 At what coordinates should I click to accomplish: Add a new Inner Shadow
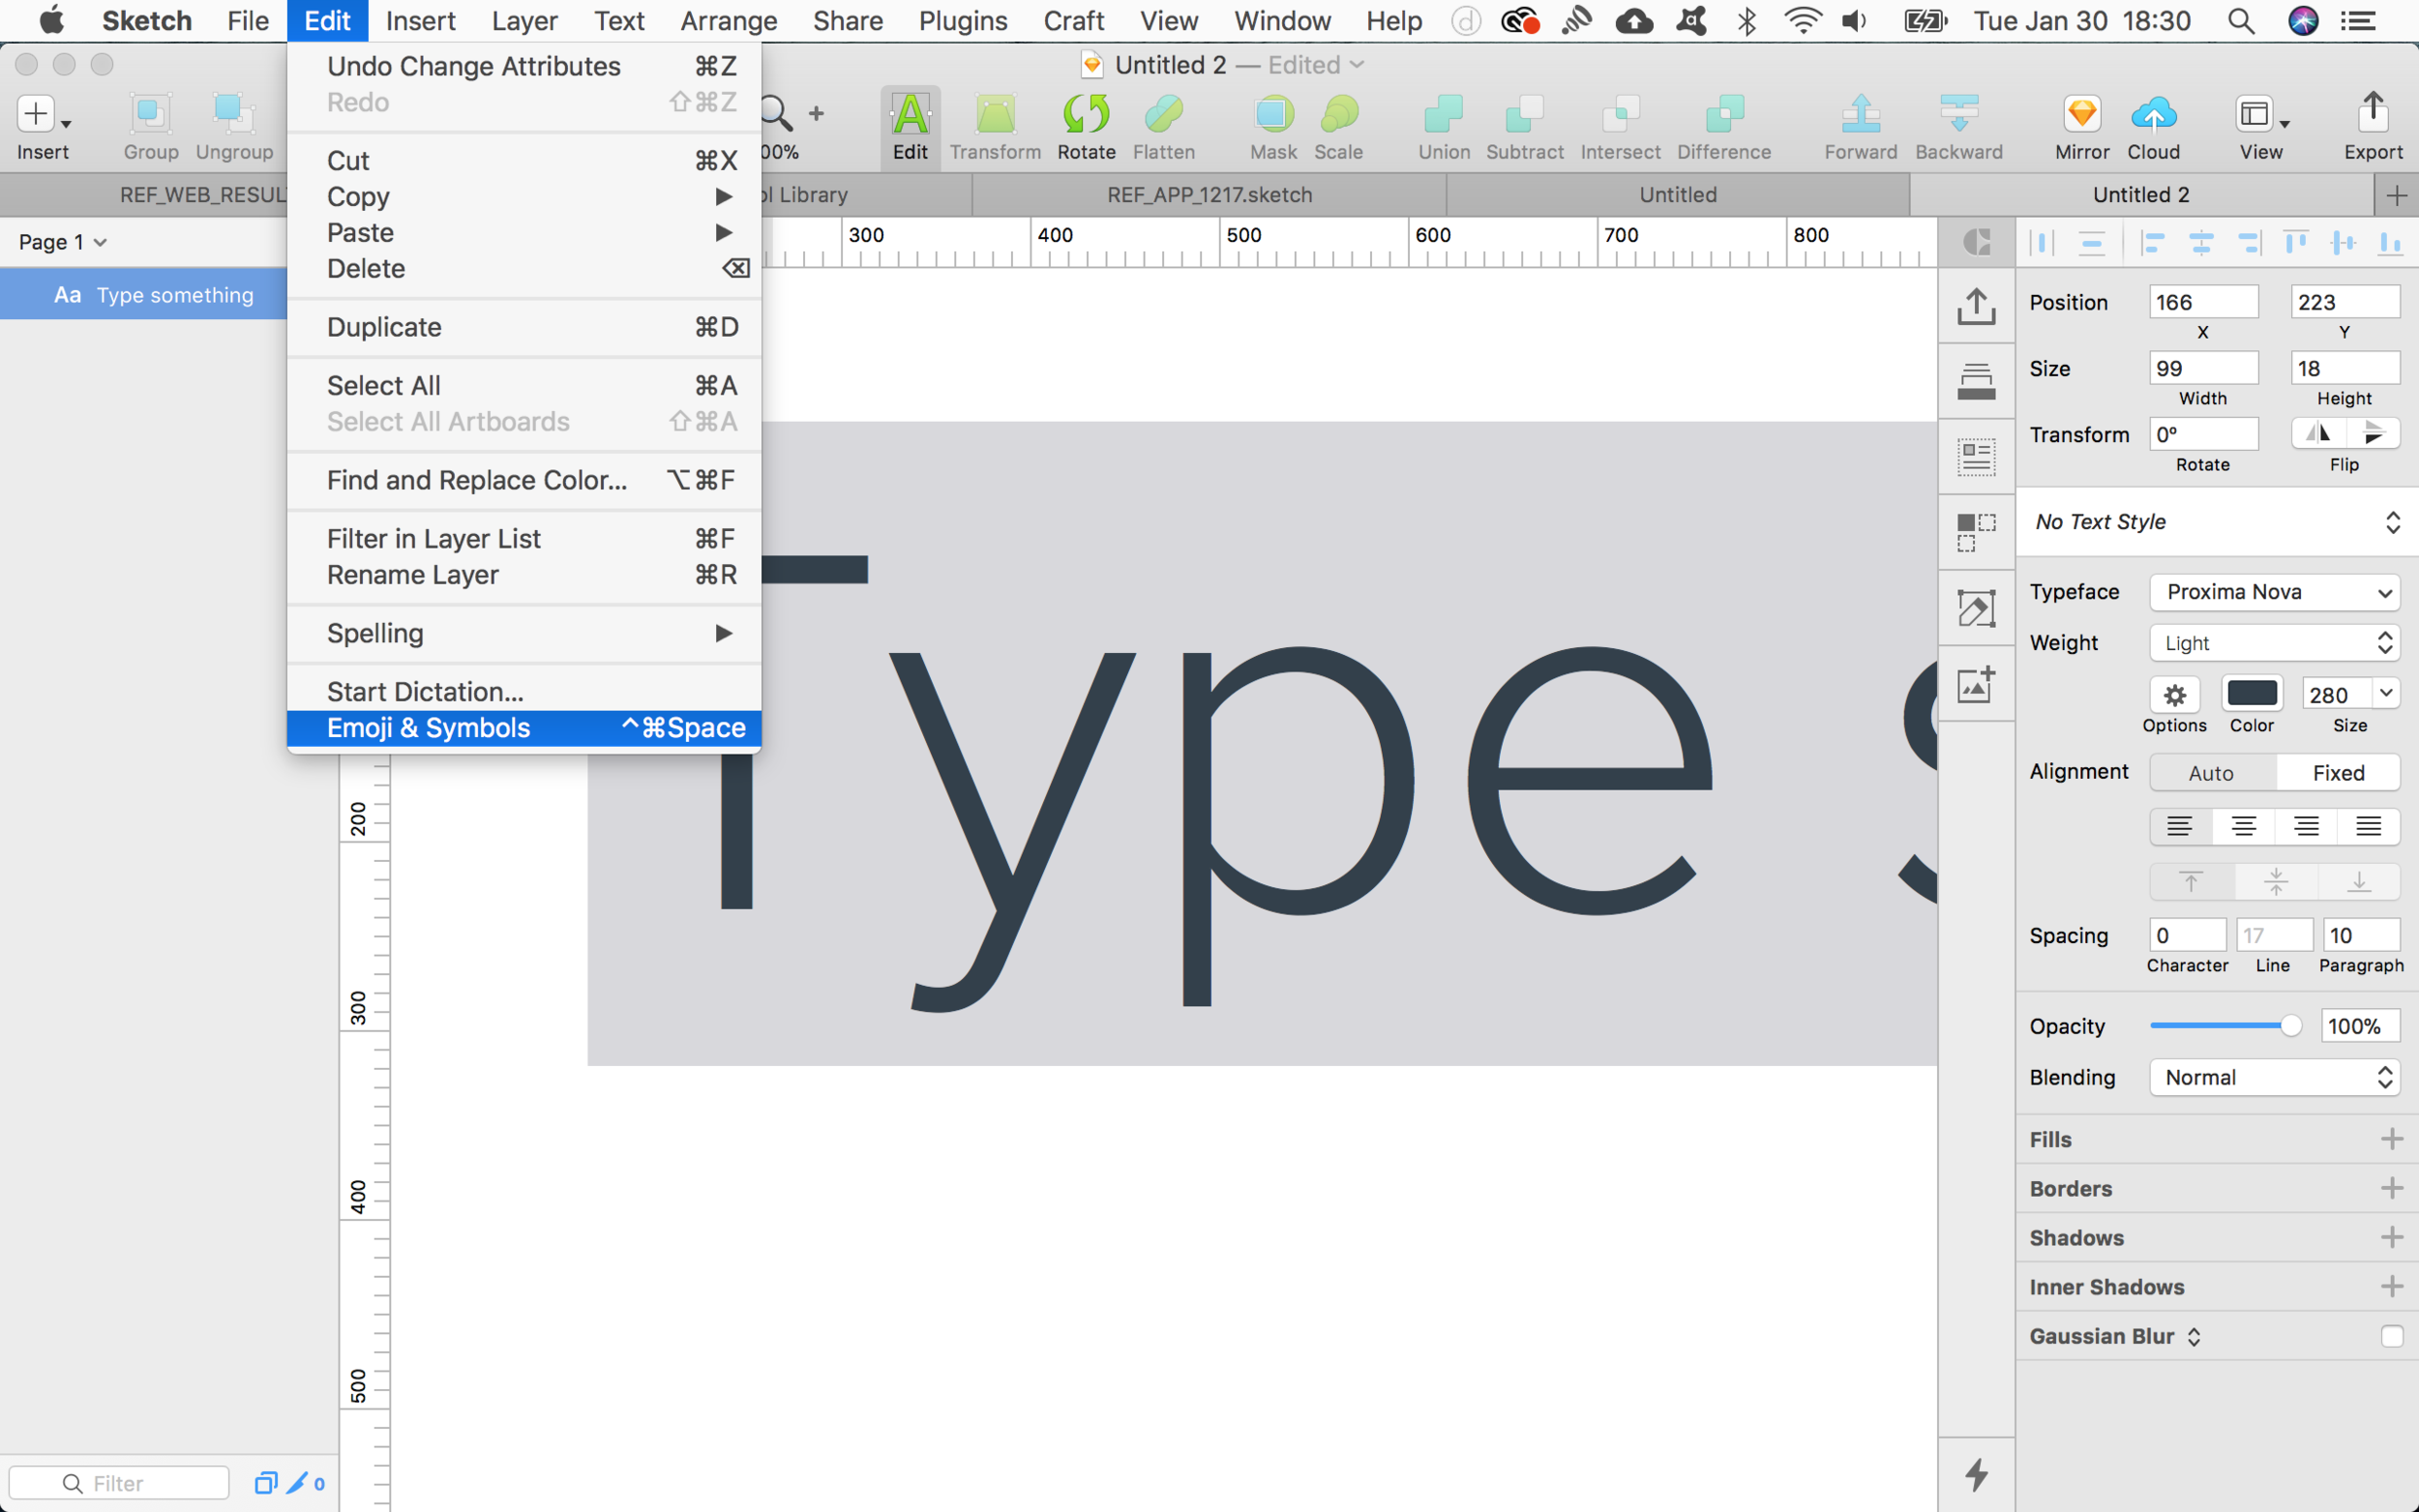click(x=2391, y=1286)
